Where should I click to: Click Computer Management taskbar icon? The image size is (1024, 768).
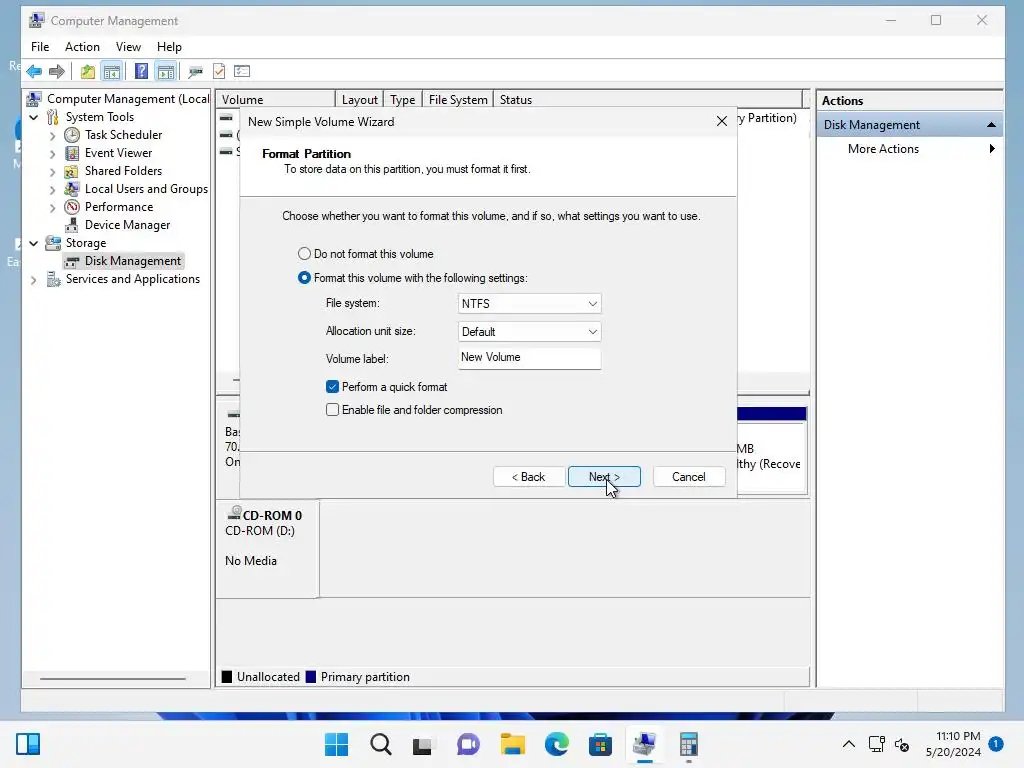point(645,744)
